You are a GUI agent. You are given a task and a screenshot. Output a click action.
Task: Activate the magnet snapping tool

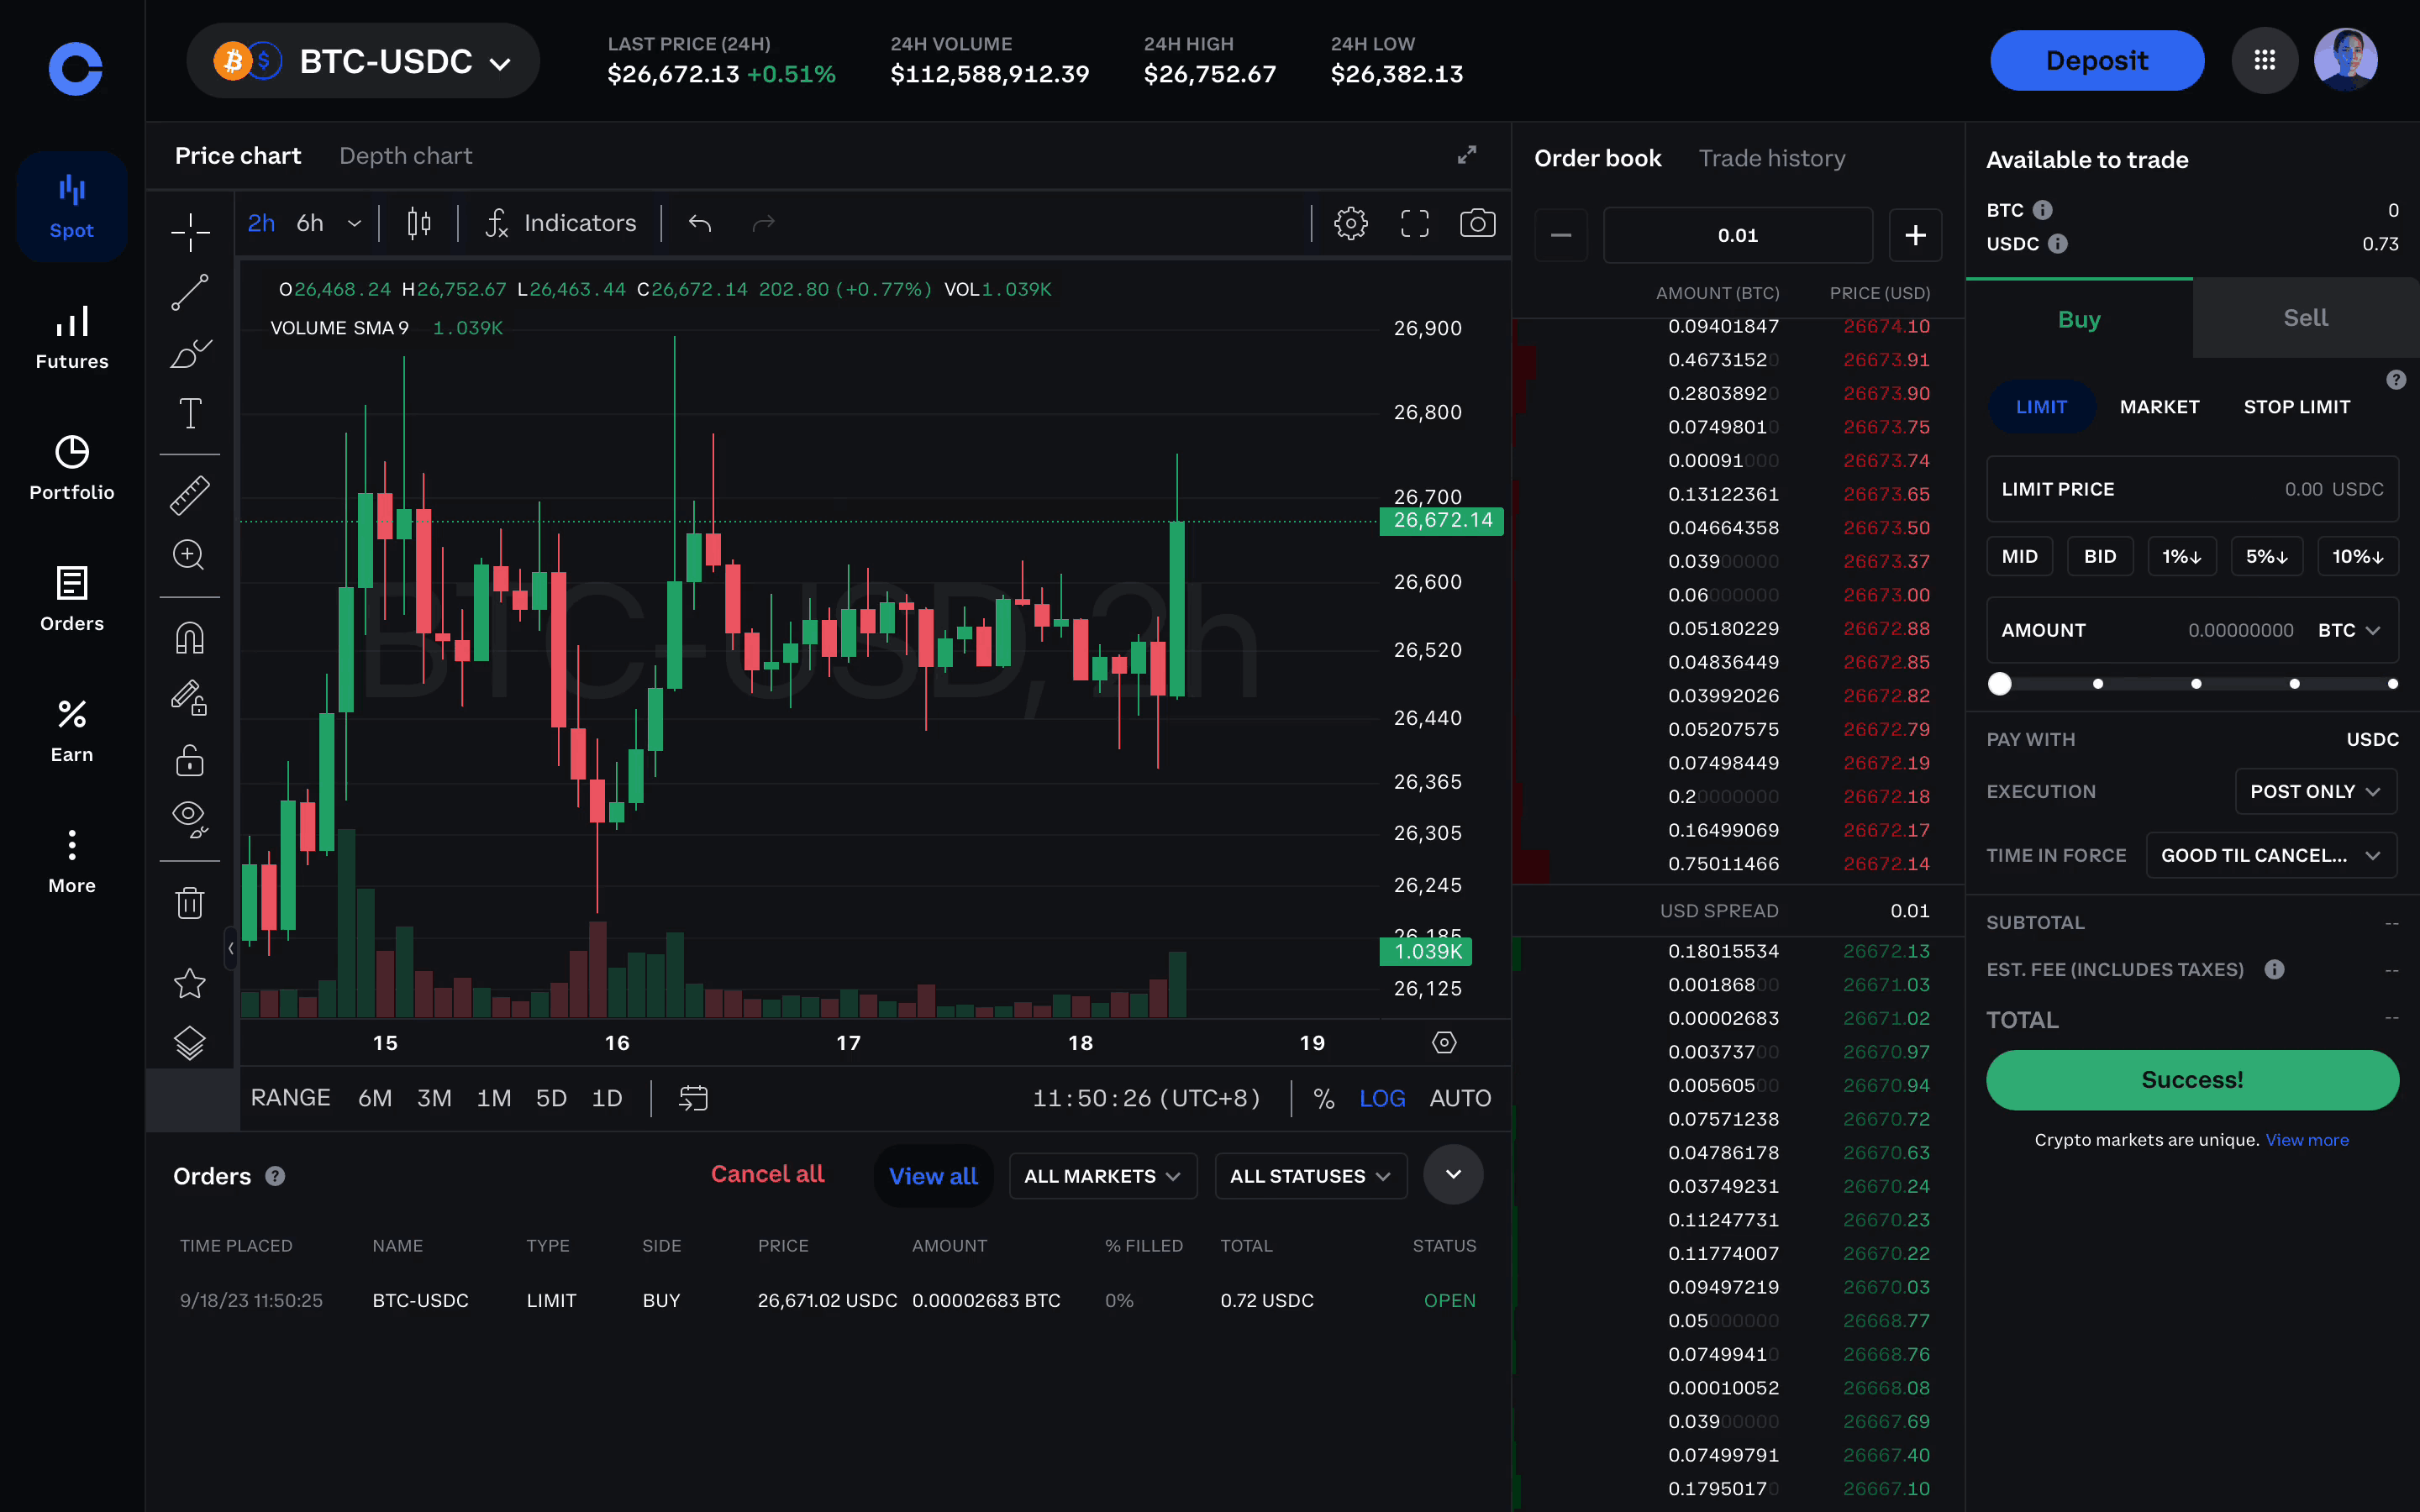click(189, 638)
